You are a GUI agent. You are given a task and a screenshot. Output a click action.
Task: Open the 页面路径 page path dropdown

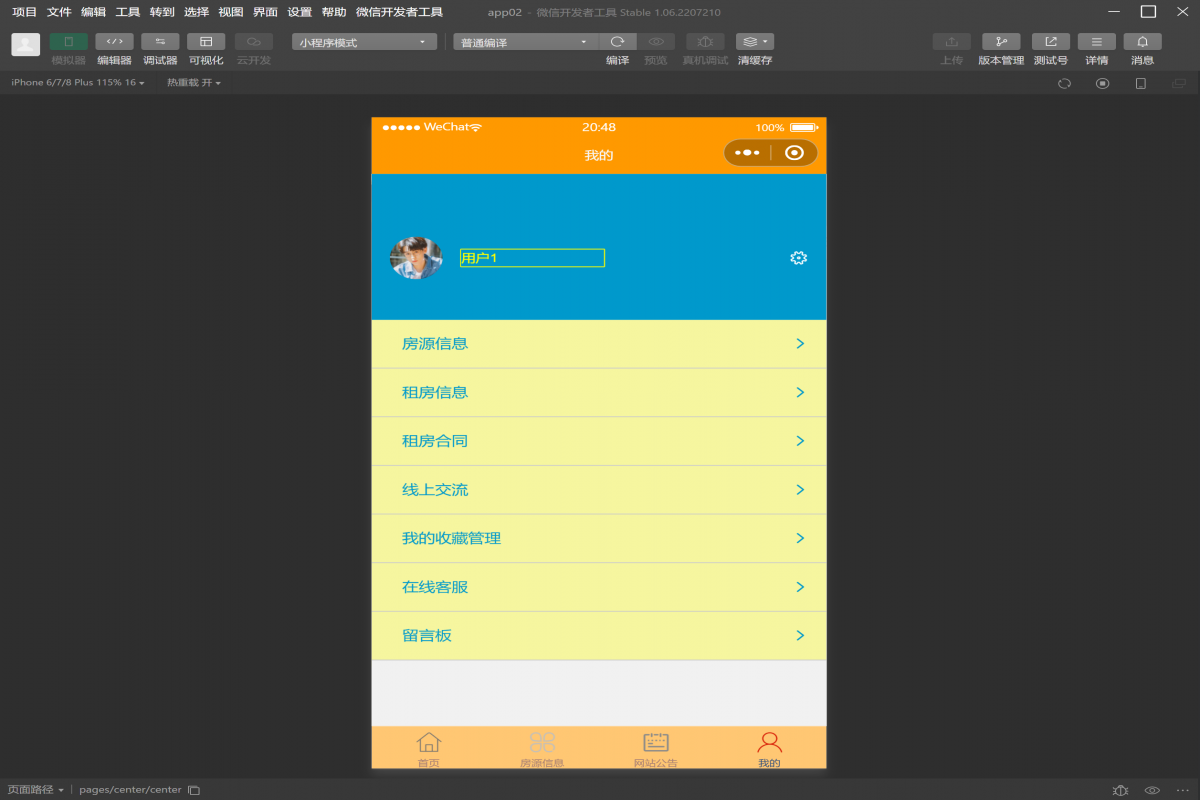pos(35,790)
